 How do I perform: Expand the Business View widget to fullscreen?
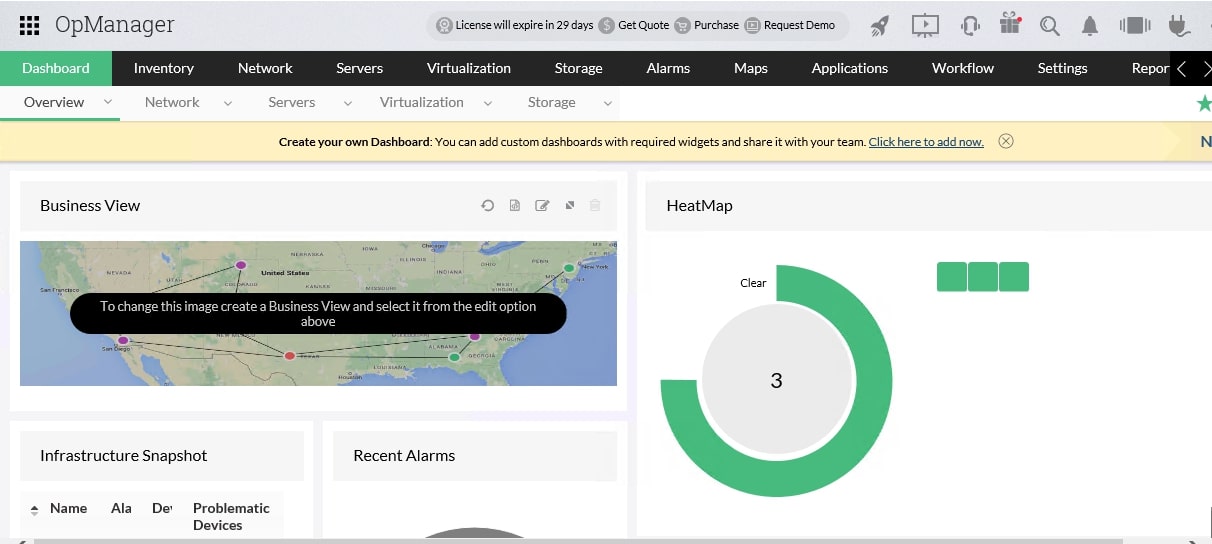(569, 205)
